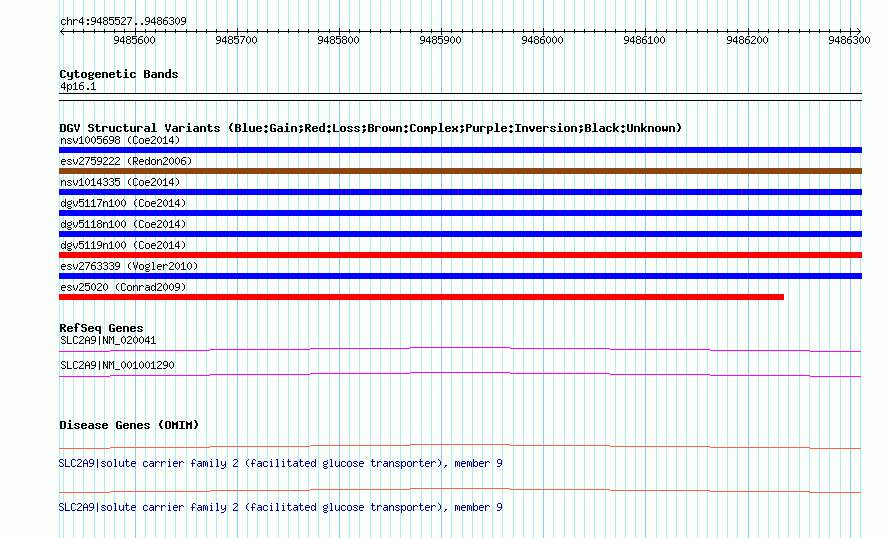This screenshot has height=538, width=890.
Task: Click the blue esv2763339 variant bar
Action: (460, 276)
